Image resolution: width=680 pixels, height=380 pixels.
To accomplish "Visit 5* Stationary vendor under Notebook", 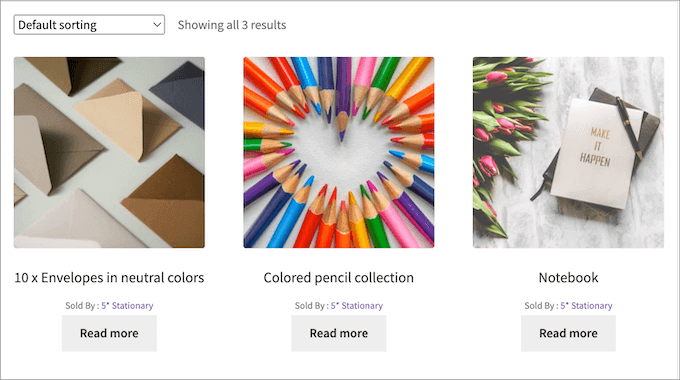I will (x=586, y=305).
